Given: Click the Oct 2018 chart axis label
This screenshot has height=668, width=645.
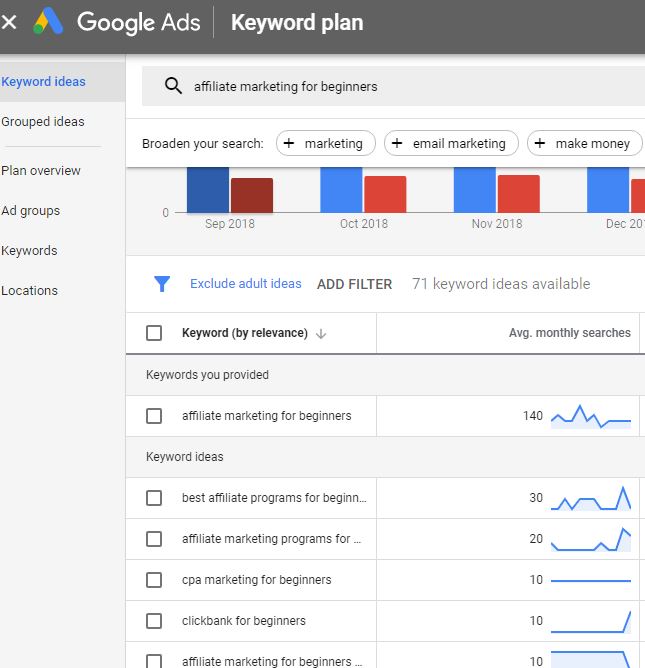Looking at the screenshot, I should click(x=364, y=224).
